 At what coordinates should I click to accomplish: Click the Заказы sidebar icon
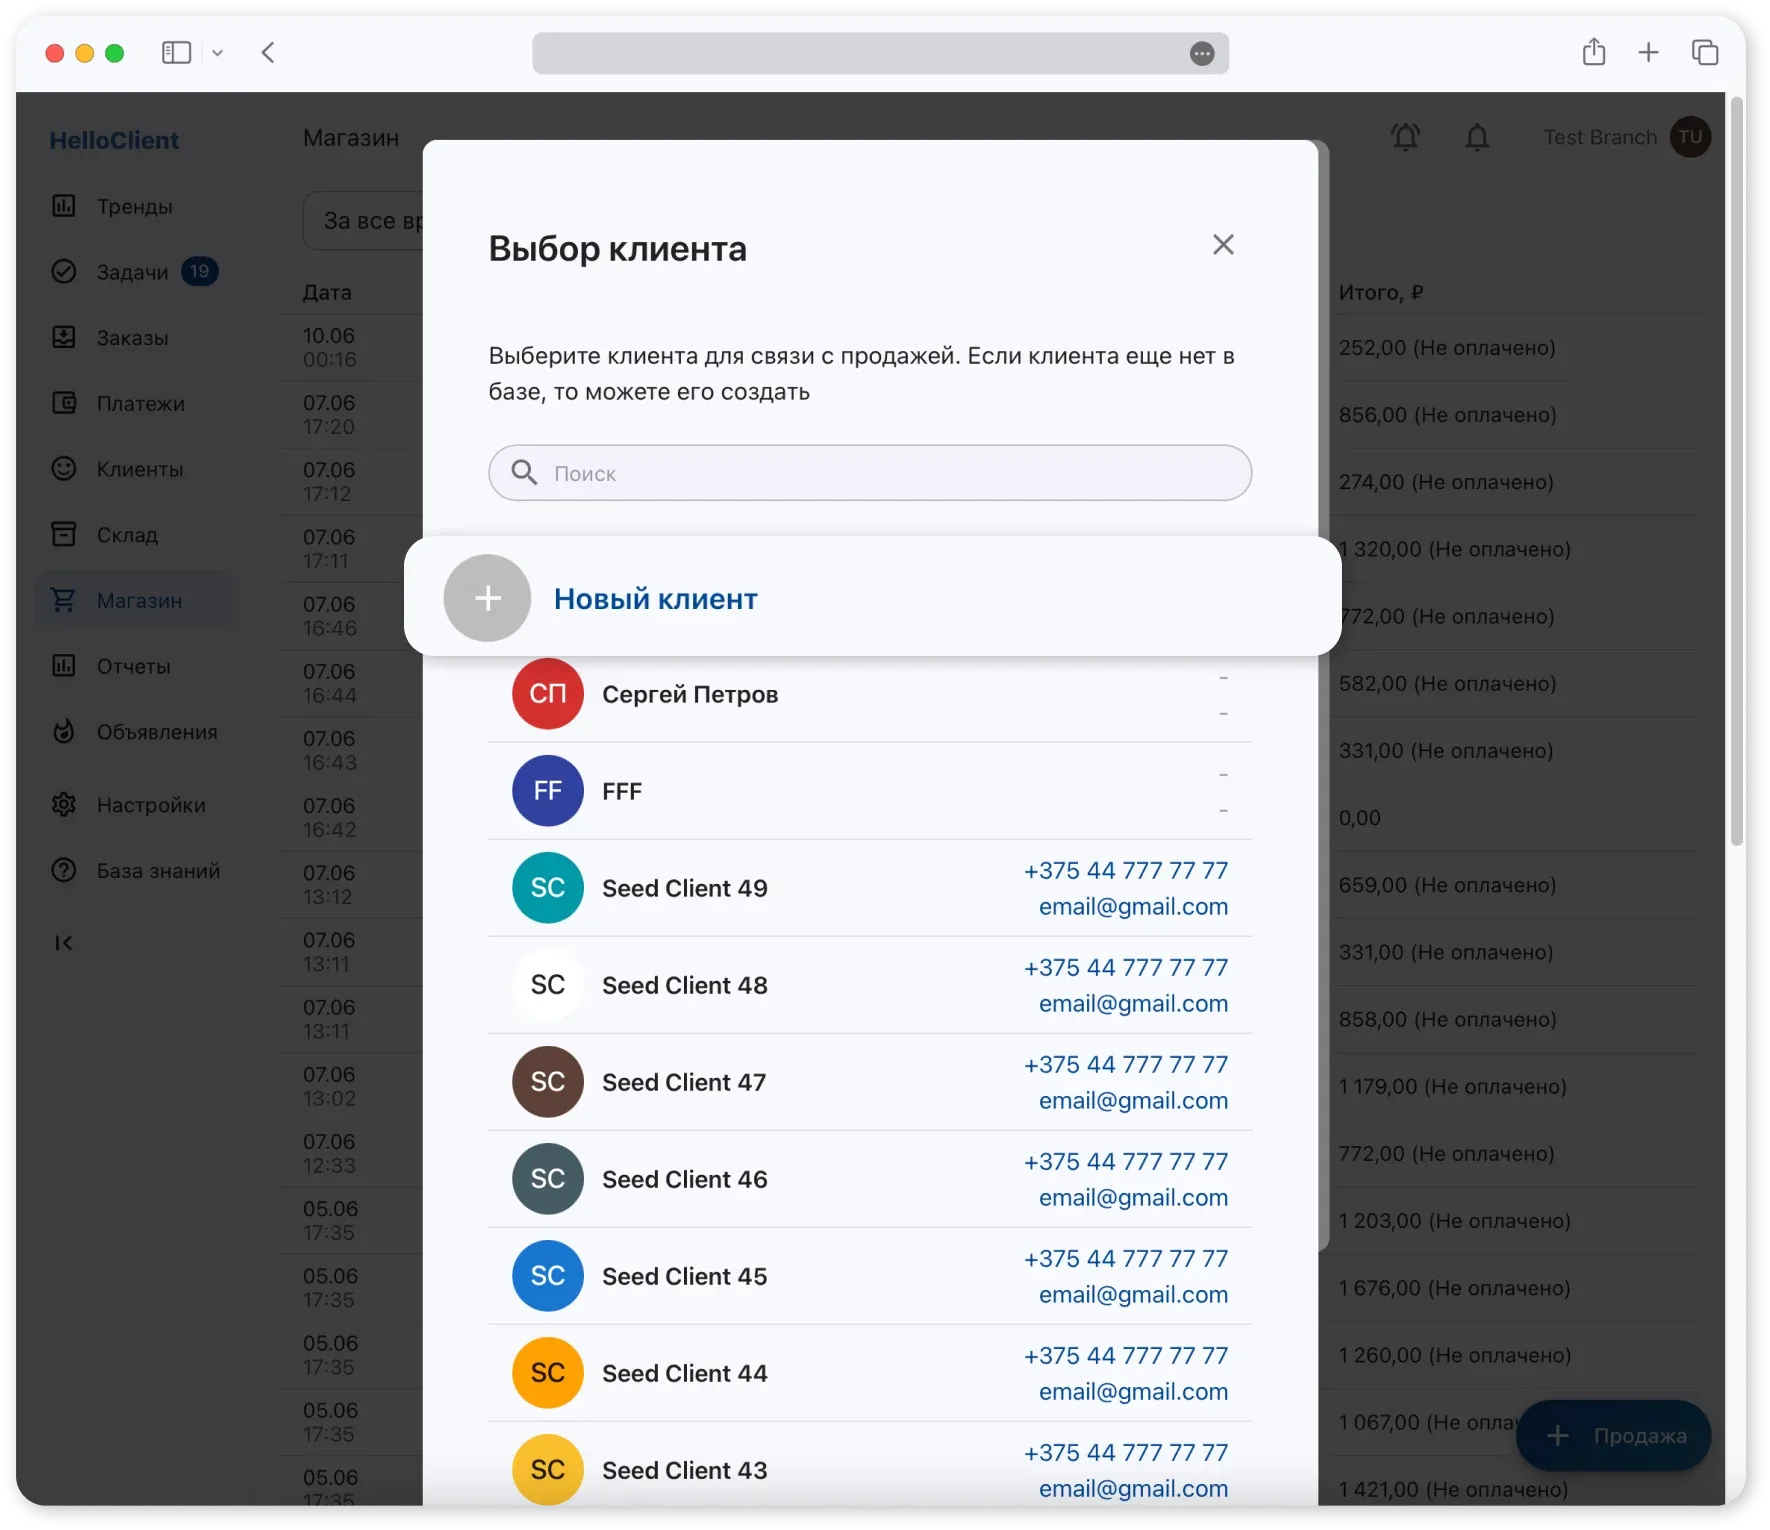click(64, 338)
